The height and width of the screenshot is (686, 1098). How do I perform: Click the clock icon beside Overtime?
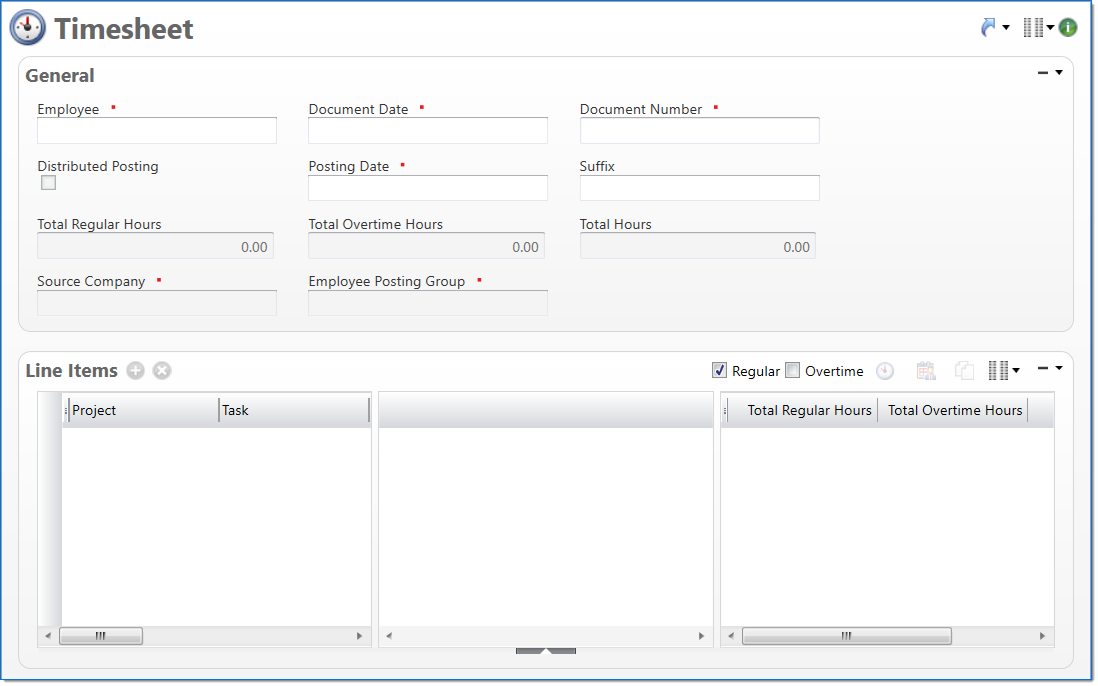click(x=885, y=371)
